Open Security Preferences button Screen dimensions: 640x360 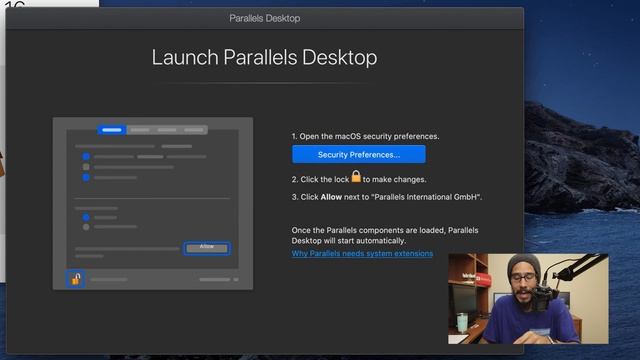click(359, 154)
